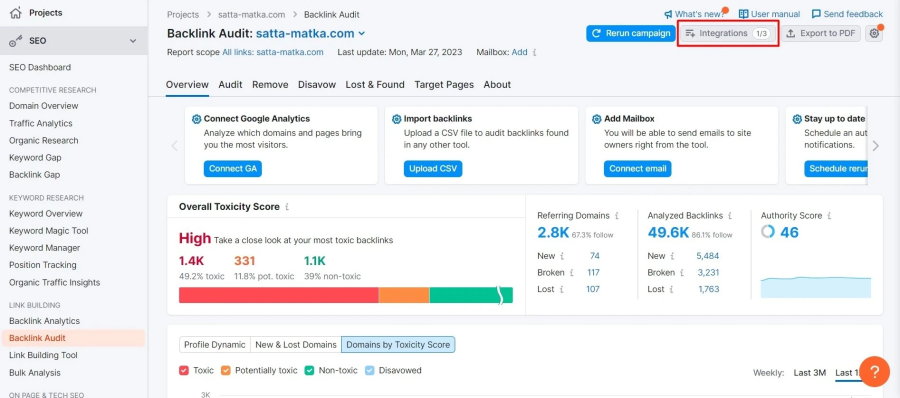Image resolution: width=900 pixels, height=398 pixels.
Task: Open the campaign settings gear icon
Action: pos(874,33)
